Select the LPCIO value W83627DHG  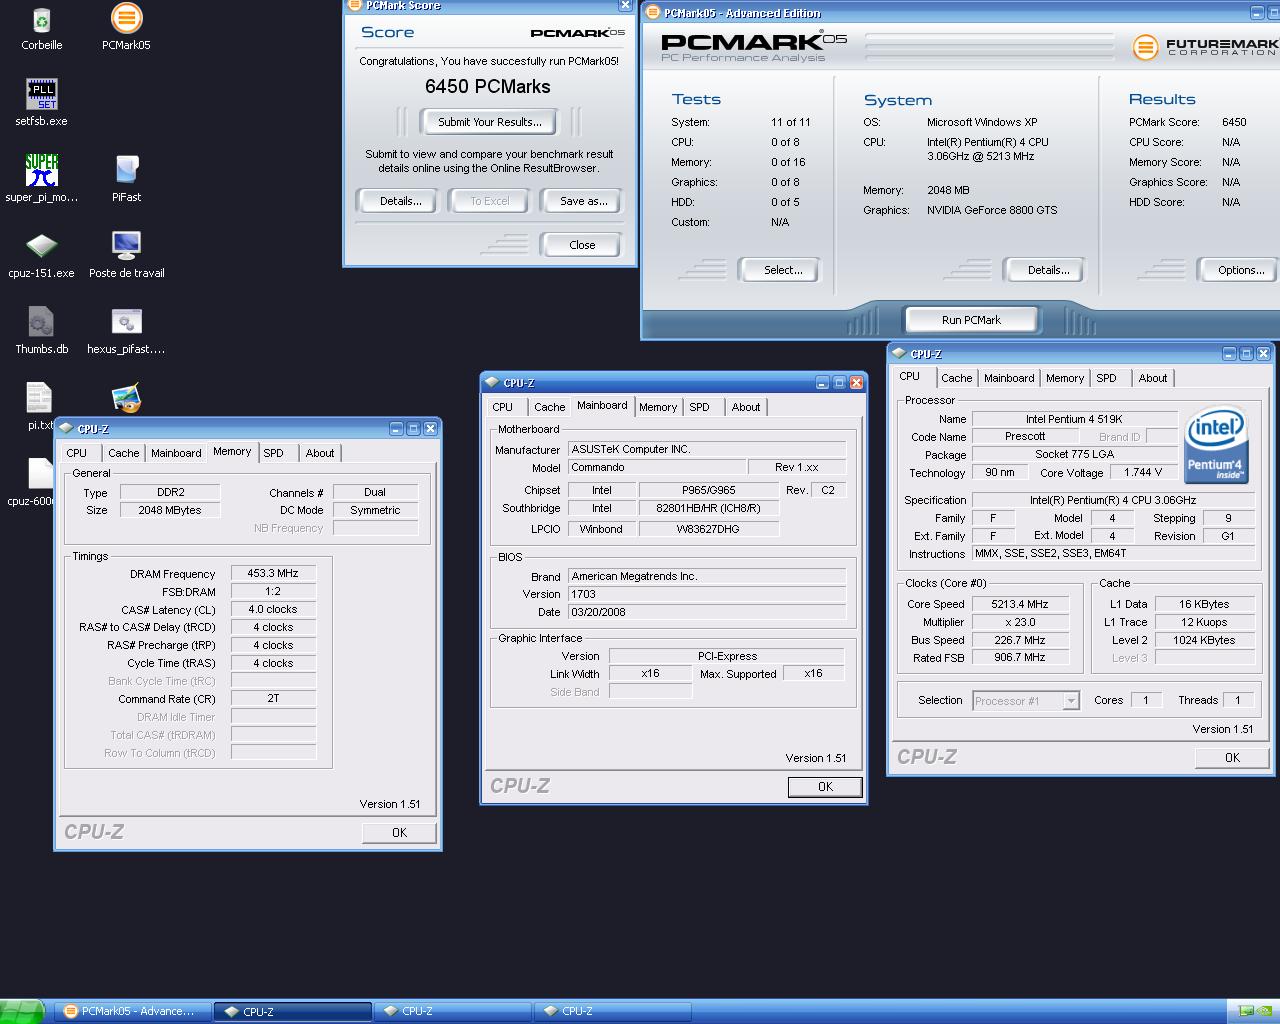708,529
